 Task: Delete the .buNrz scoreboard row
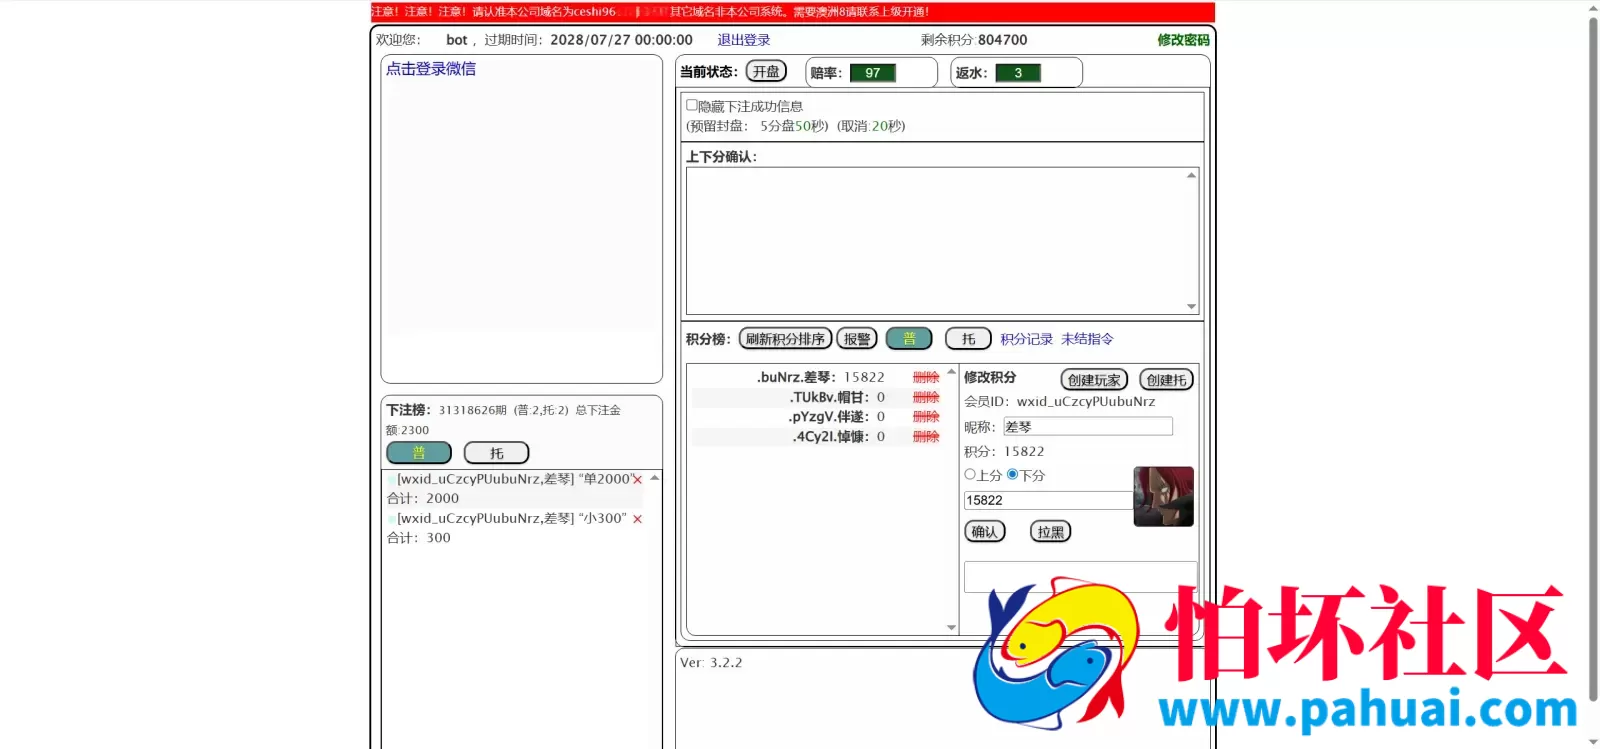[x=926, y=377]
